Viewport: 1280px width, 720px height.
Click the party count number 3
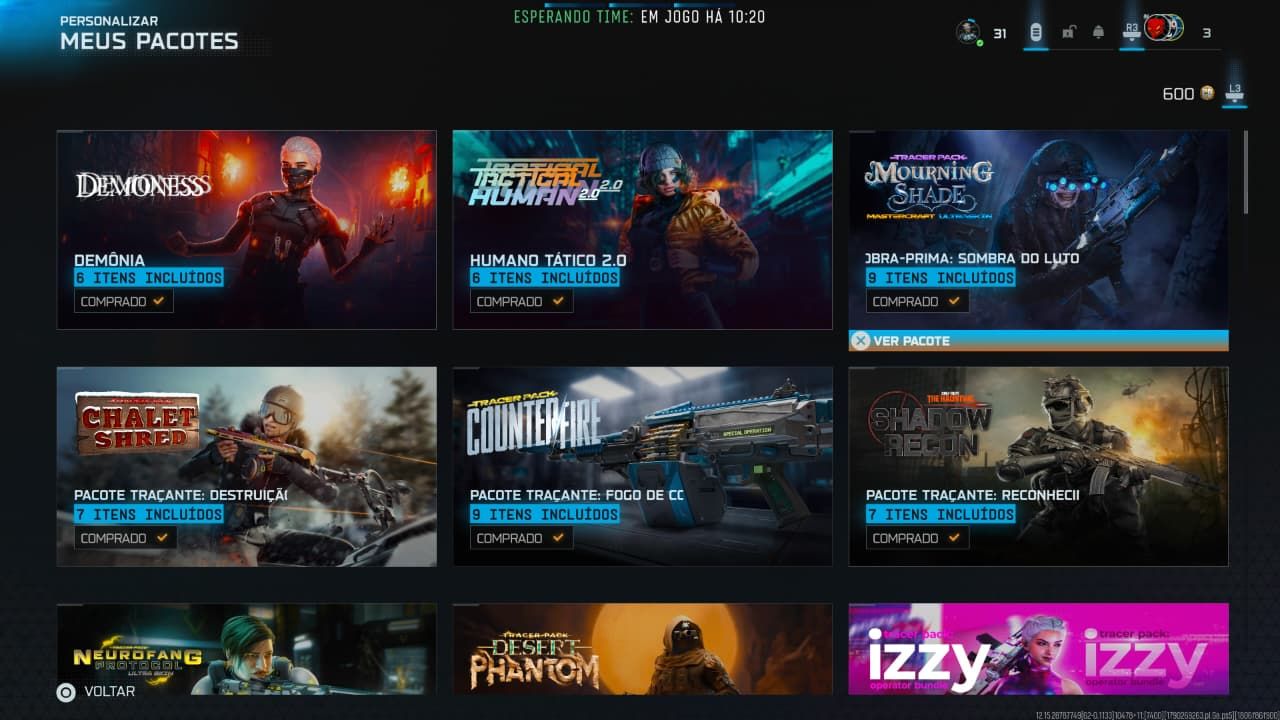pos(1206,33)
